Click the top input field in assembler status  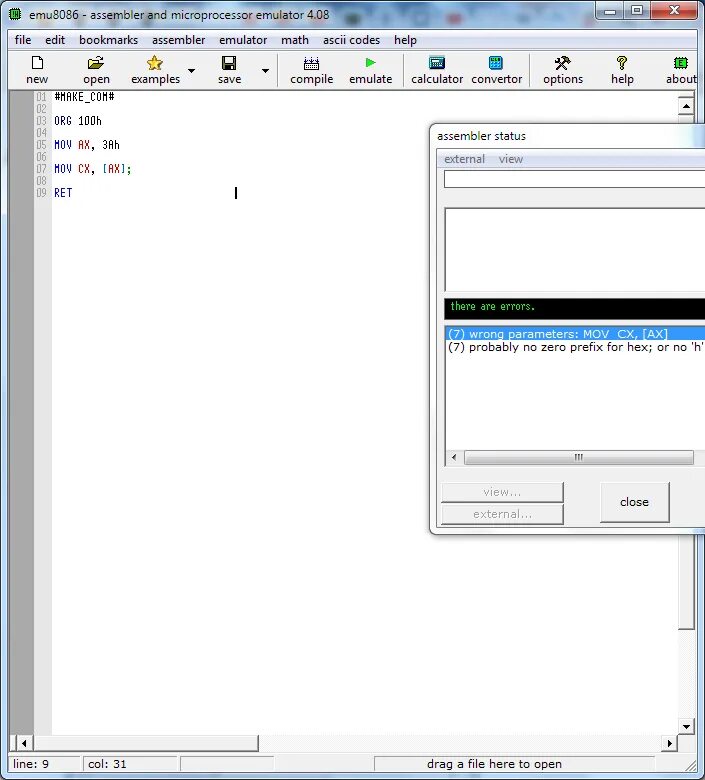click(574, 179)
